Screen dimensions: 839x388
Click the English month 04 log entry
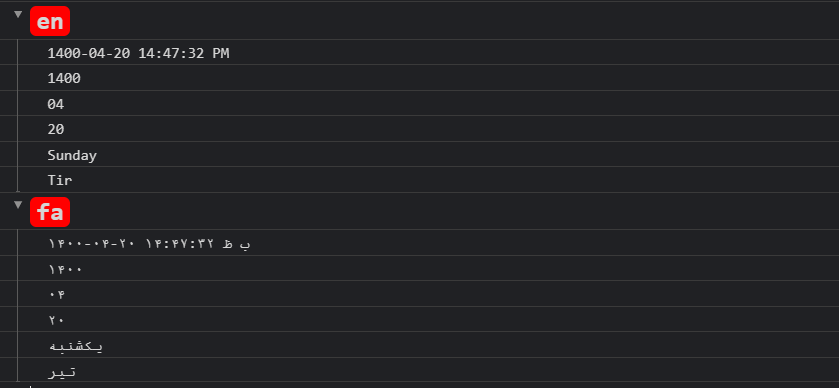(56, 104)
